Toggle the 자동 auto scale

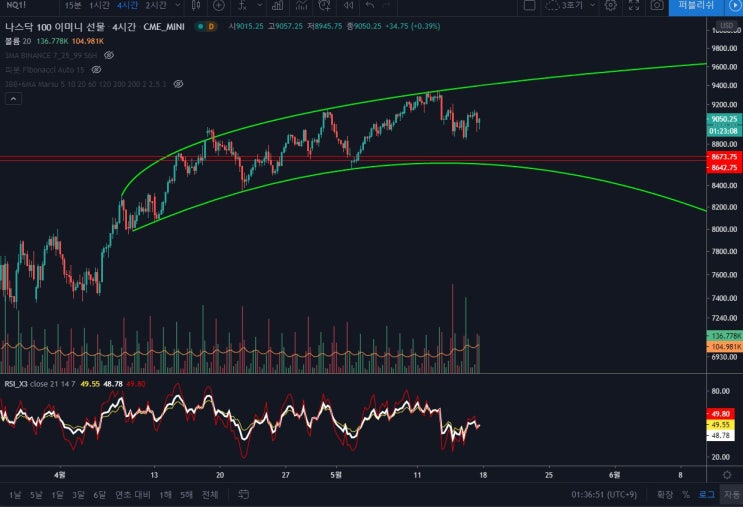click(x=732, y=495)
